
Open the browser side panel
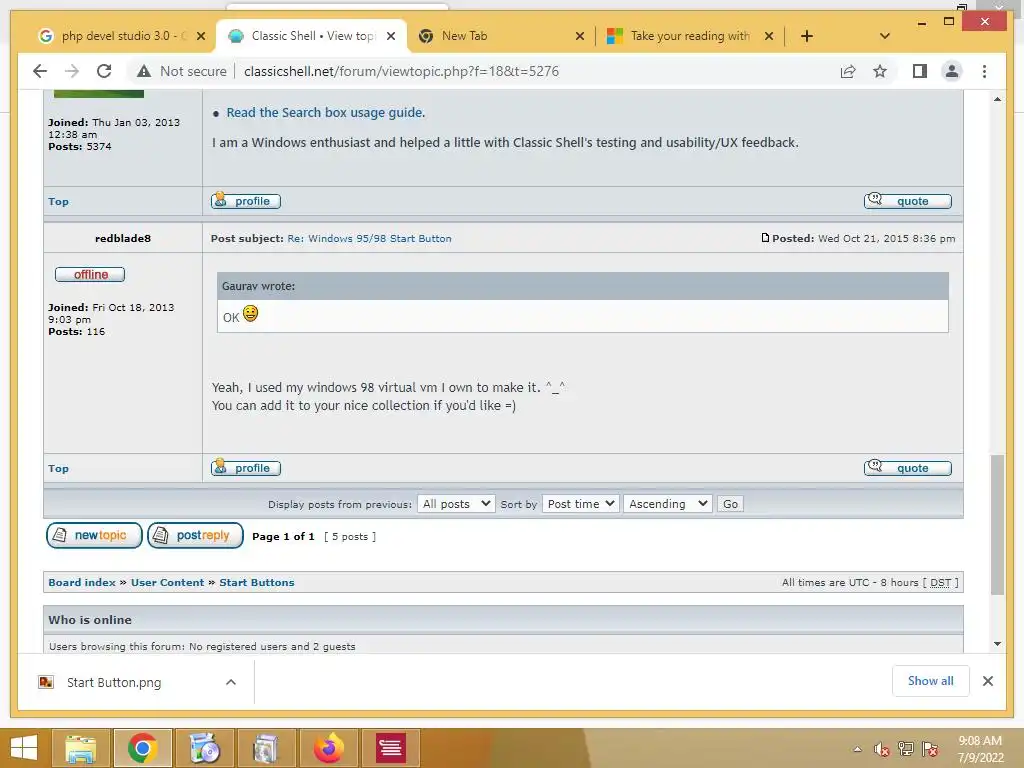[920, 71]
